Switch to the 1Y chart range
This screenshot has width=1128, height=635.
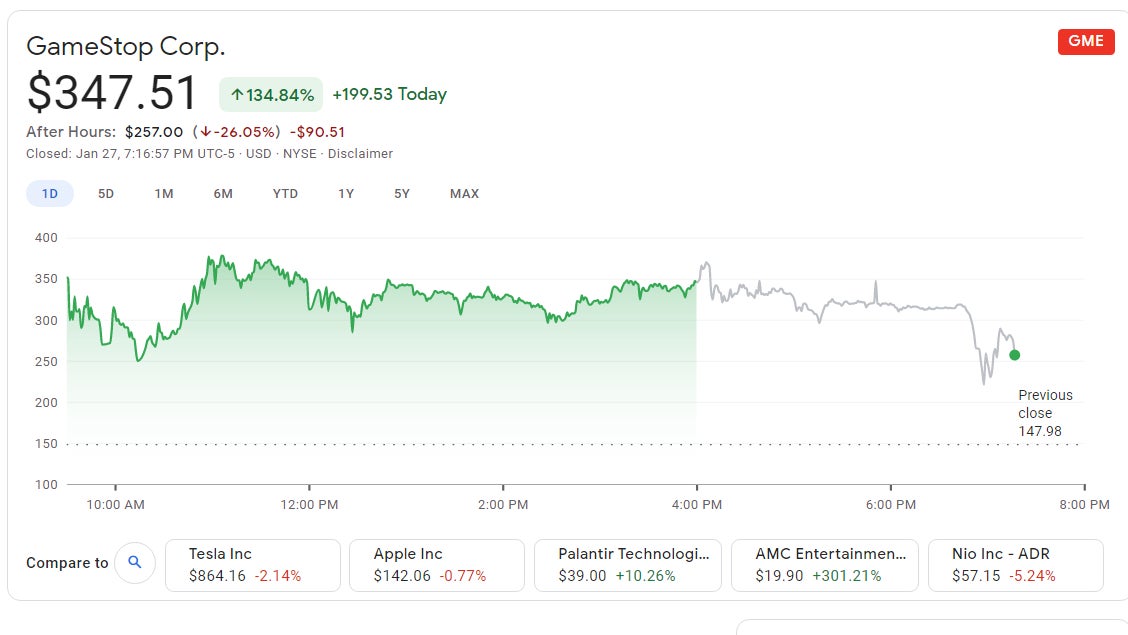click(345, 193)
